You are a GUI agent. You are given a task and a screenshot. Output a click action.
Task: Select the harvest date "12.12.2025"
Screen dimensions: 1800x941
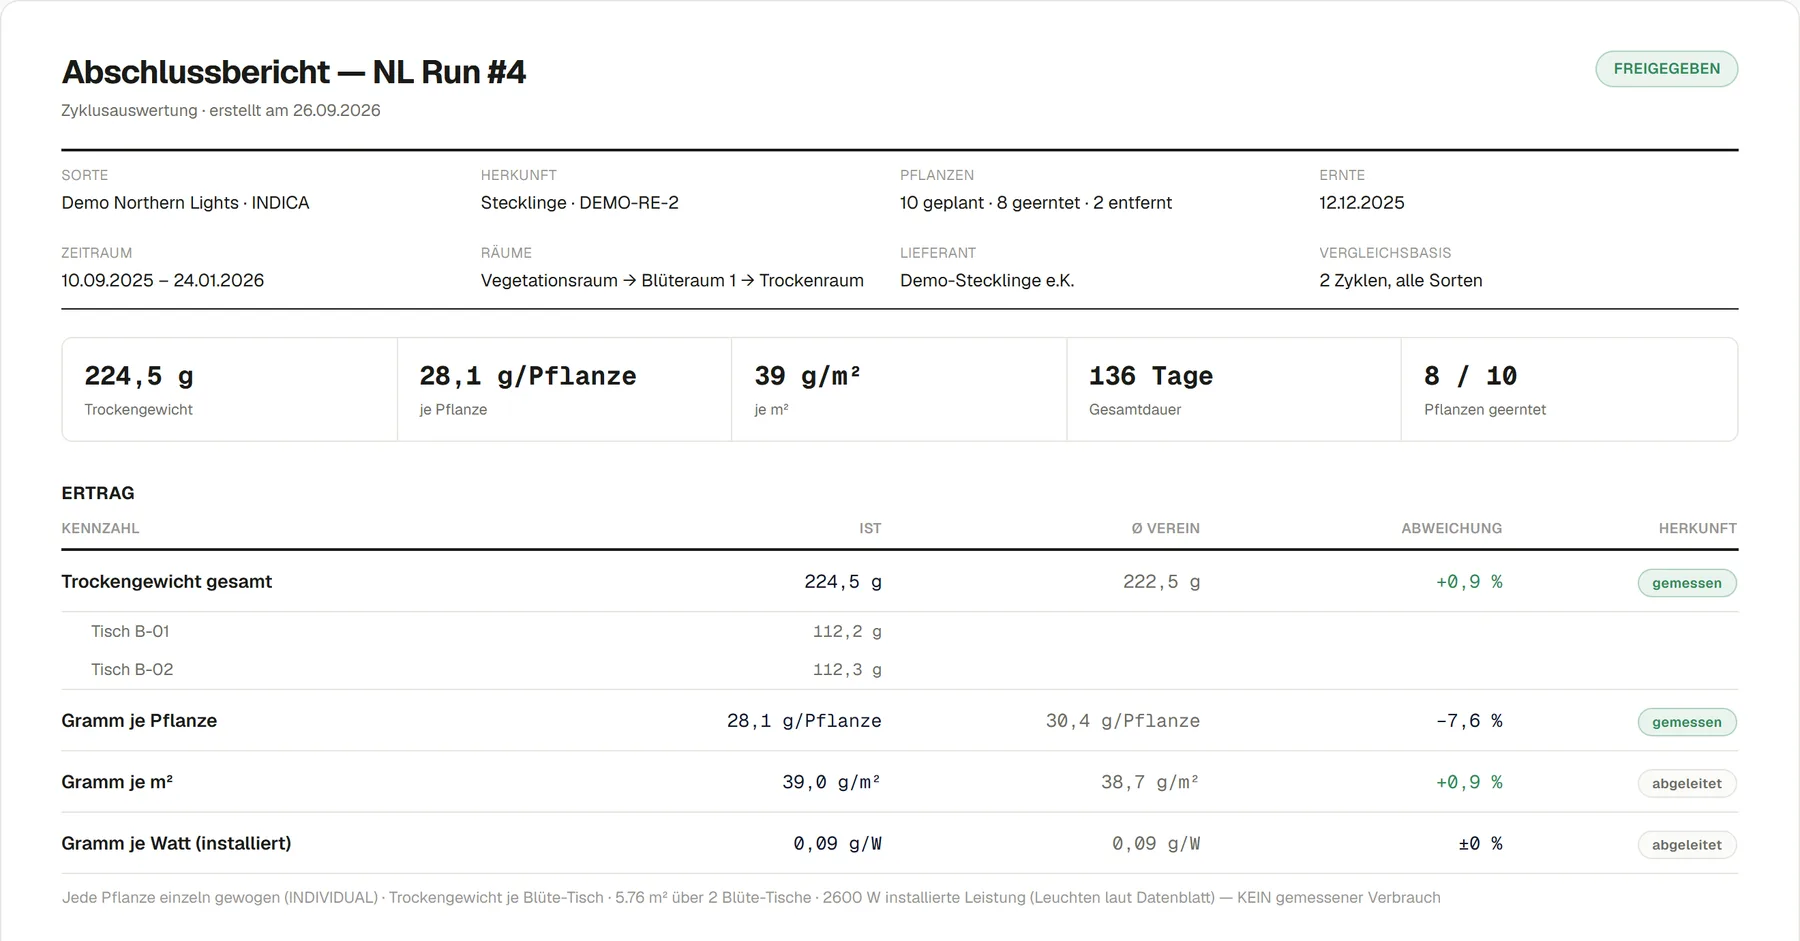tap(1361, 202)
